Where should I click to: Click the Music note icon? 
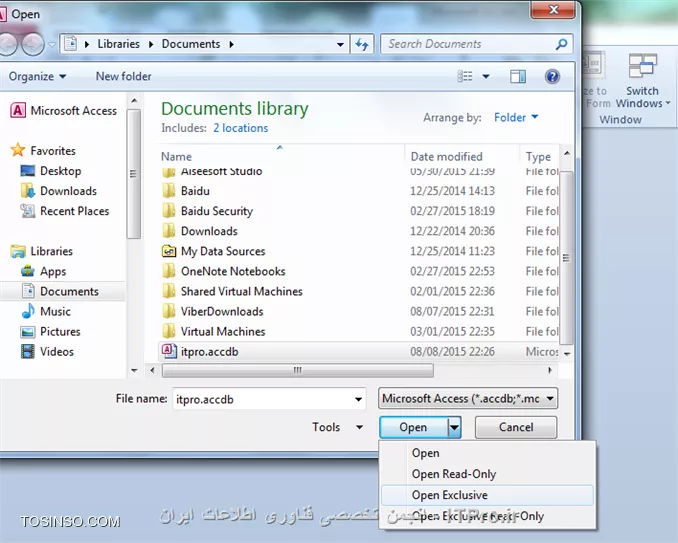[28, 311]
